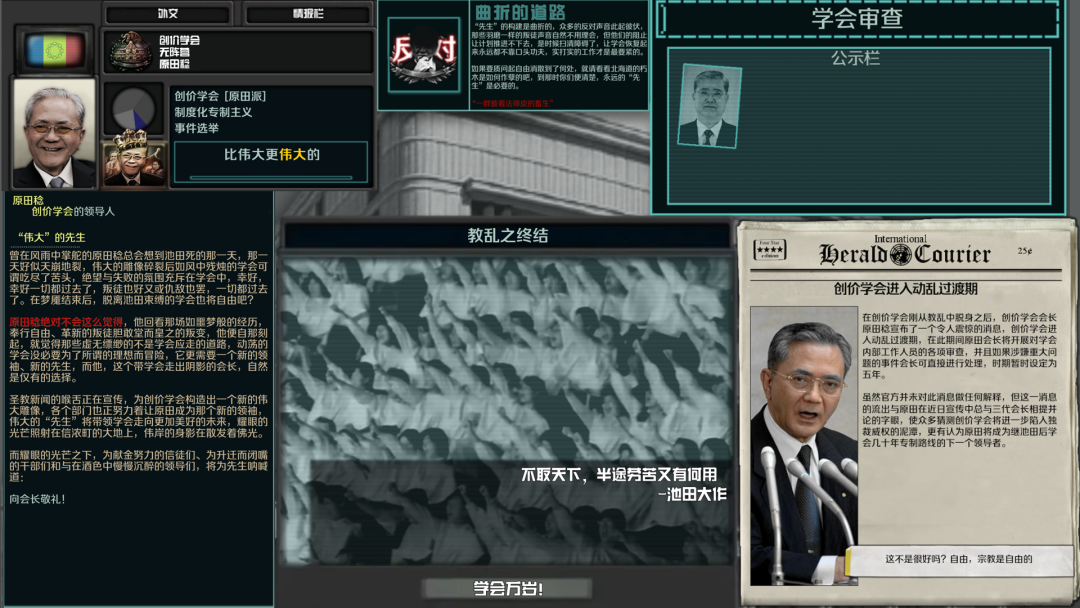
Task: Click the 25¢ price on the newspaper
Action: 1025,251
